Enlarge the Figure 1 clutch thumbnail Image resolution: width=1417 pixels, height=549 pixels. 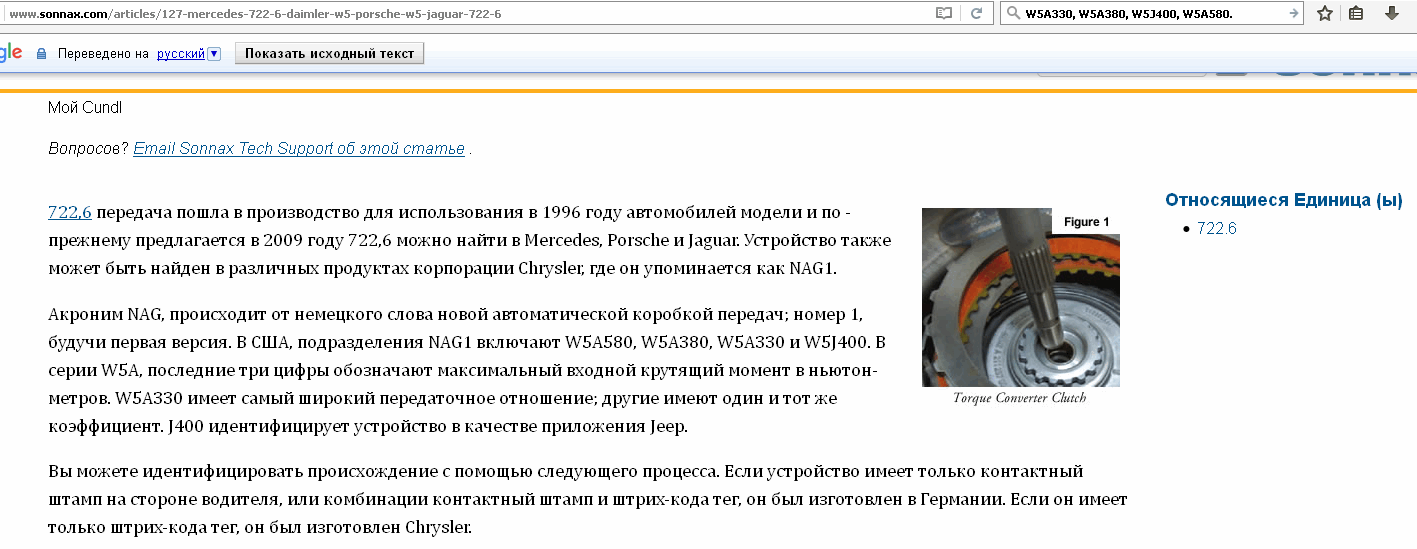[x=1021, y=297]
